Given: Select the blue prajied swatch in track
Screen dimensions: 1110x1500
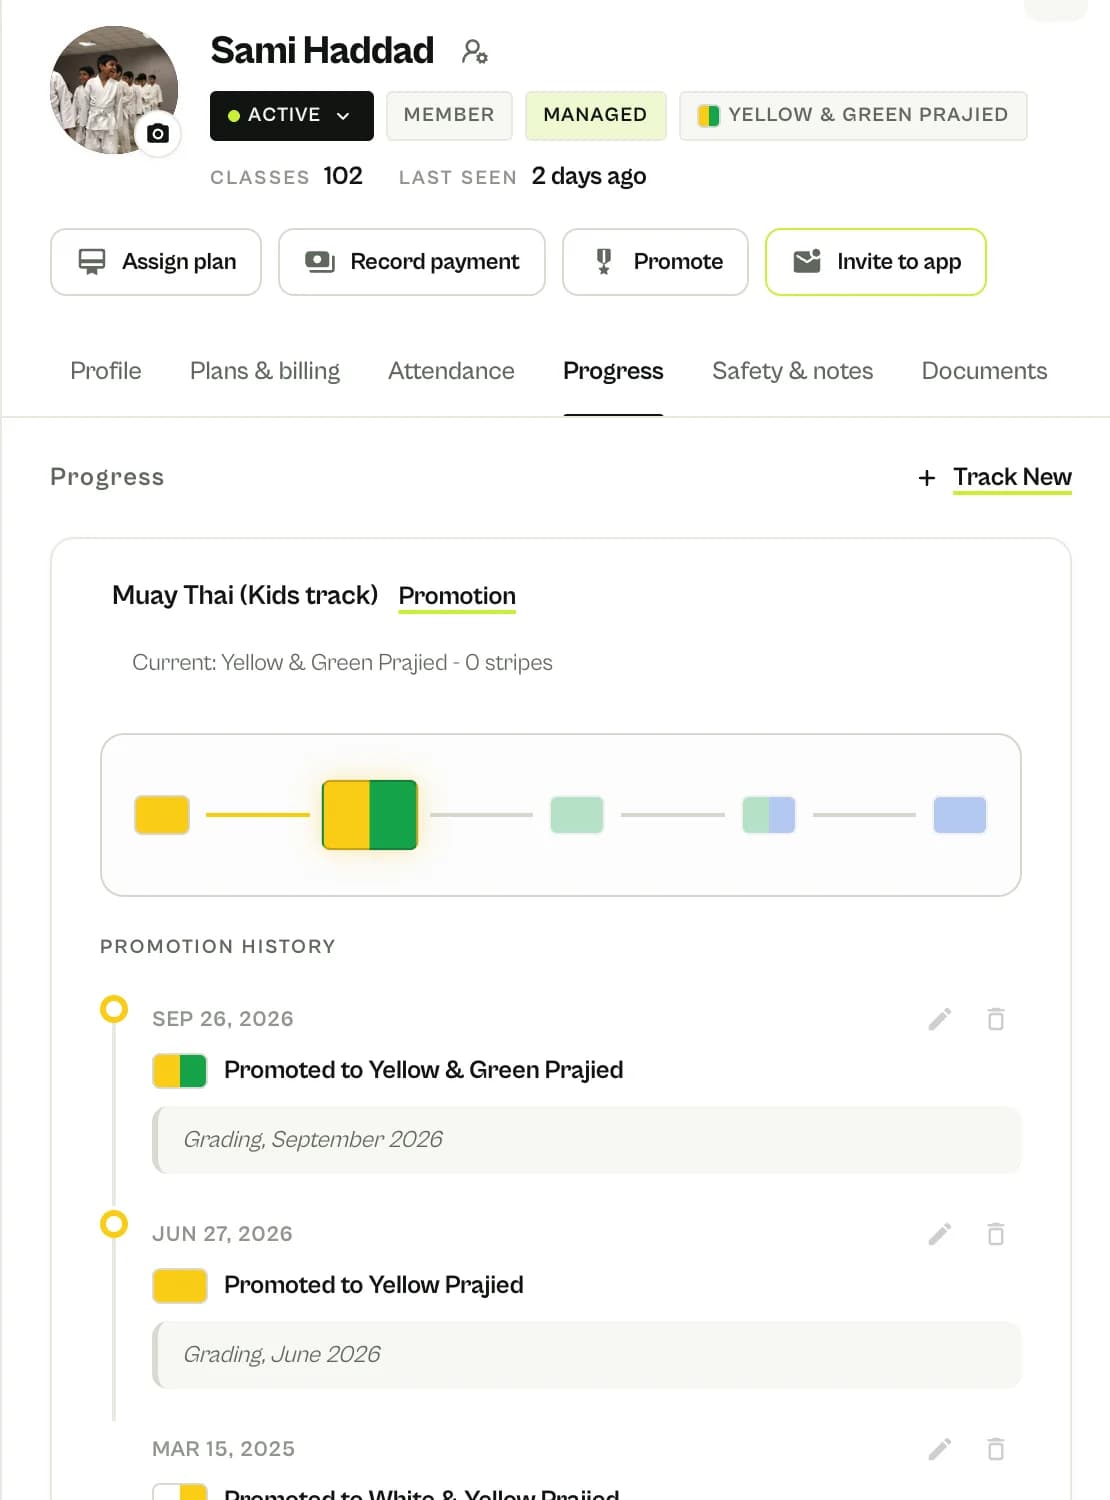Looking at the screenshot, I should point(960,815).
